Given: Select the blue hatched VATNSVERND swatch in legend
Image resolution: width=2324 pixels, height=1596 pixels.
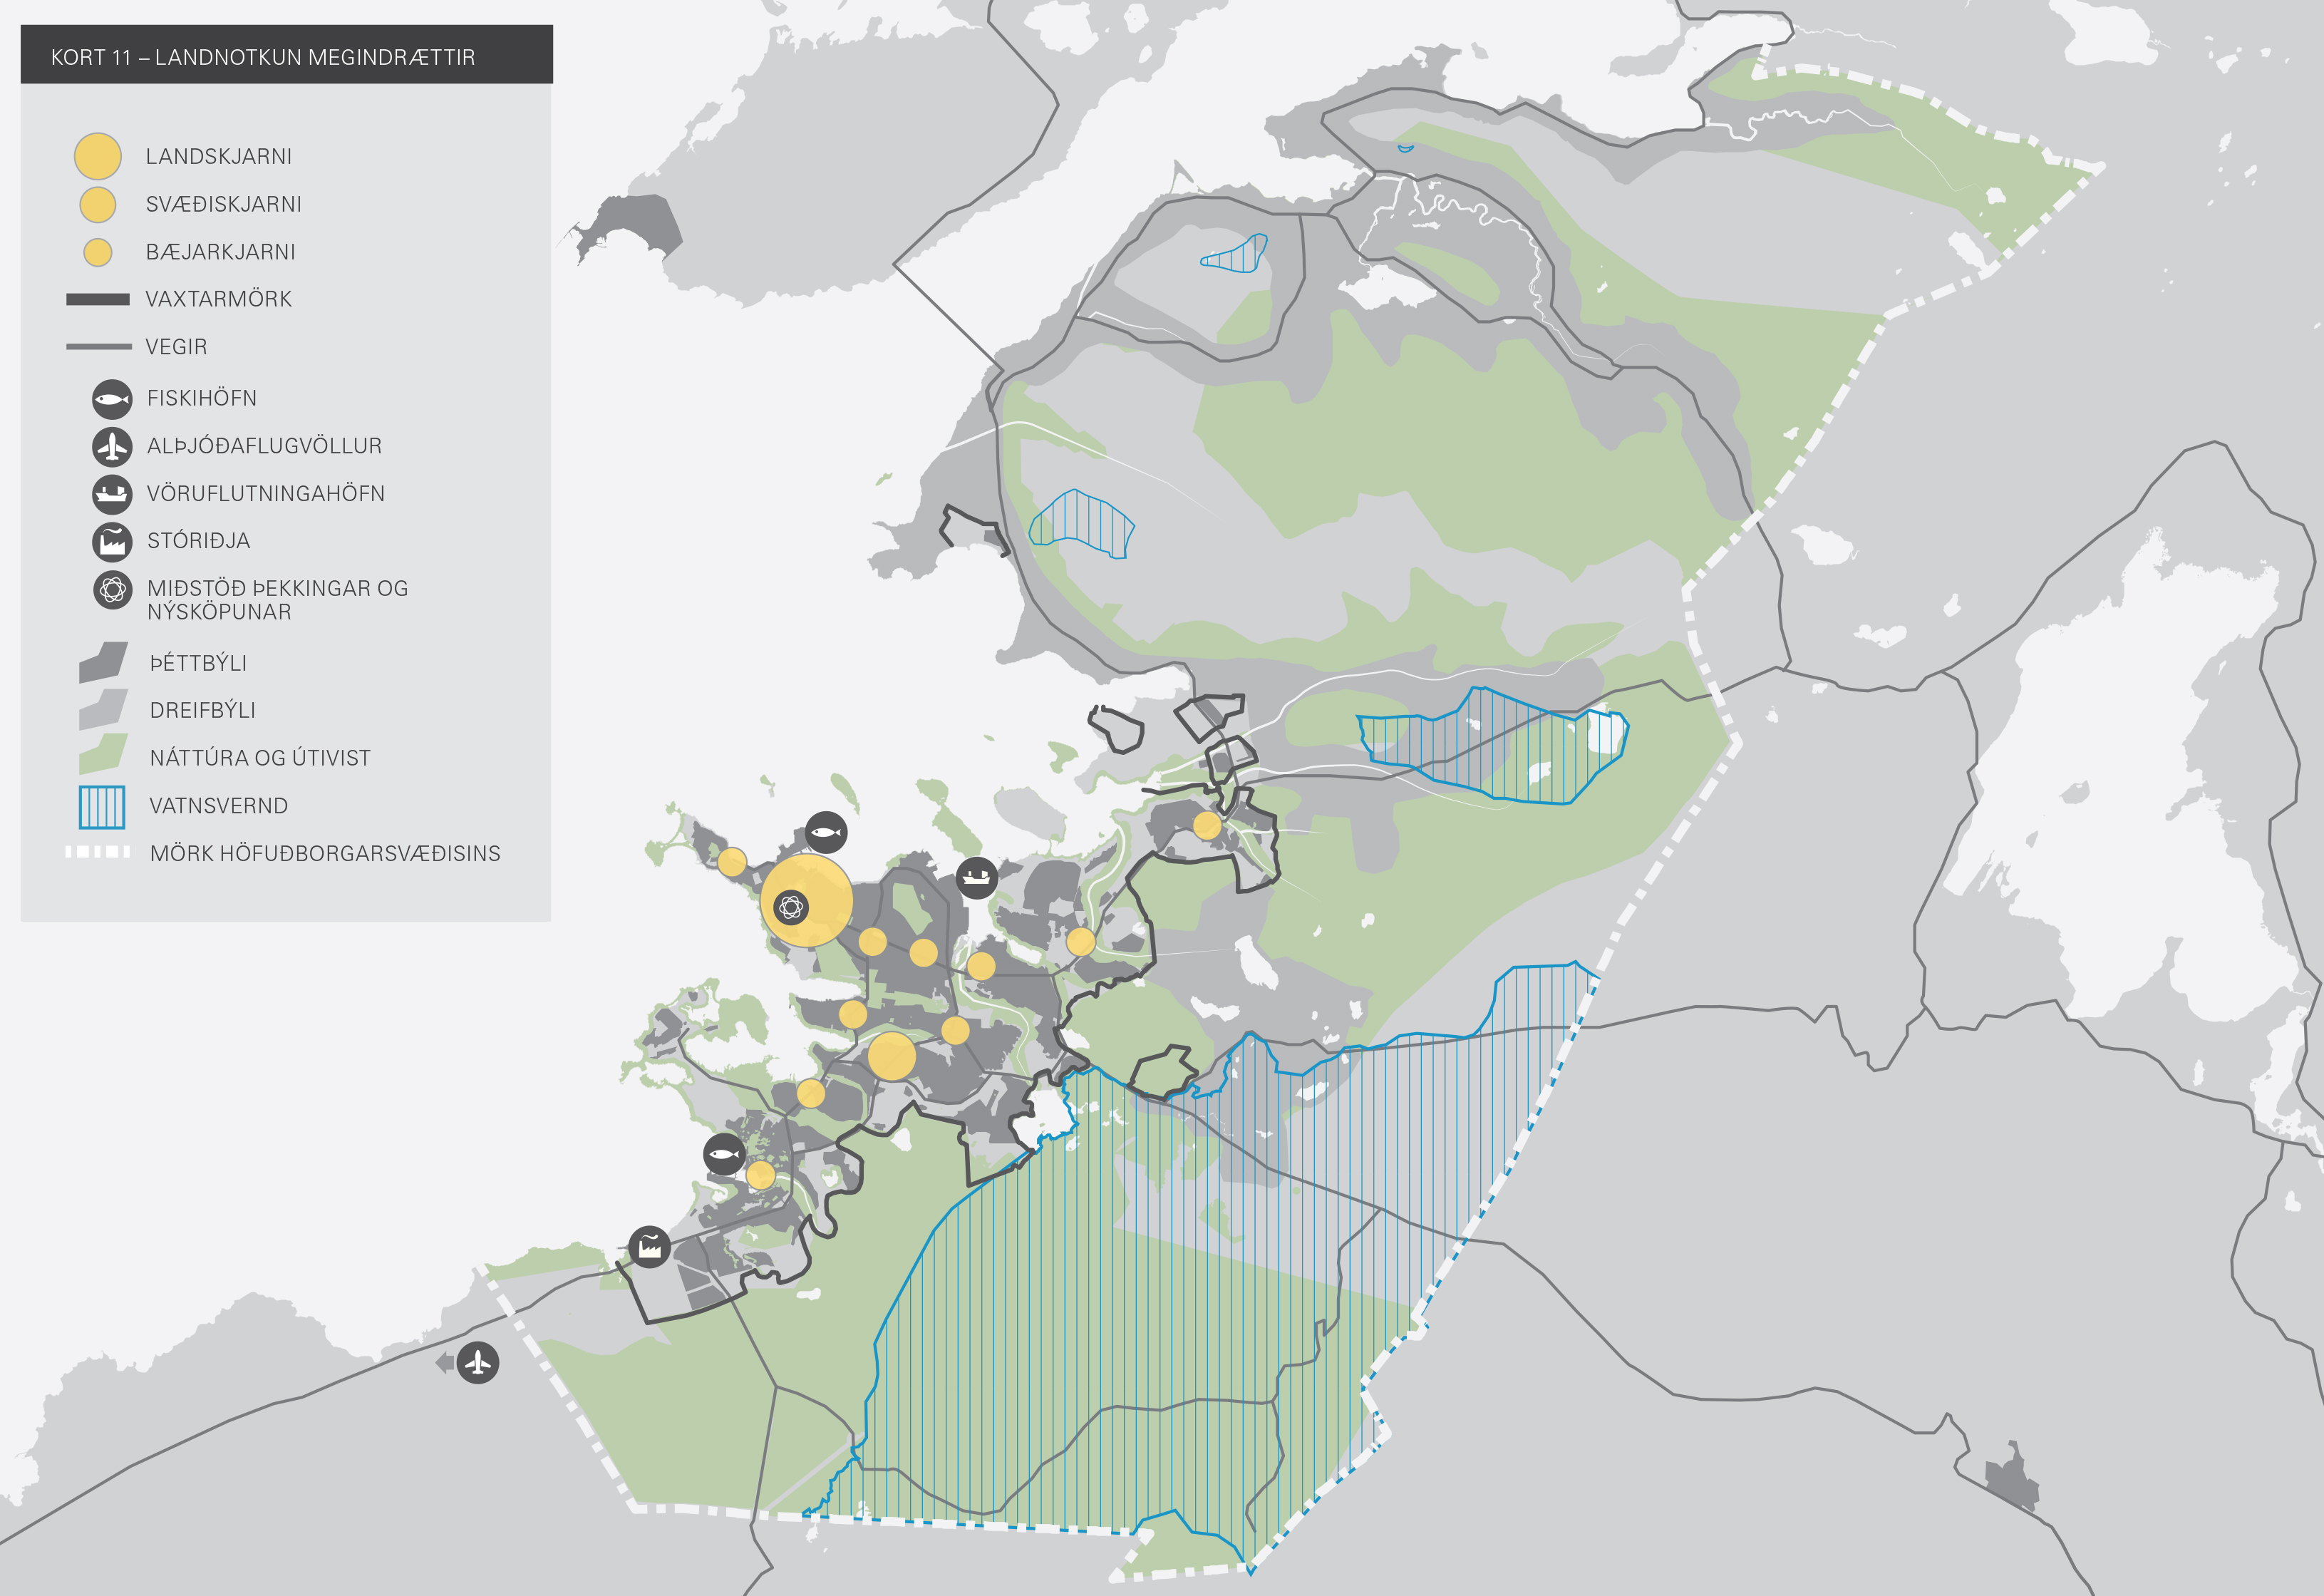Looking at the screenshot, I should coord(102,807).
